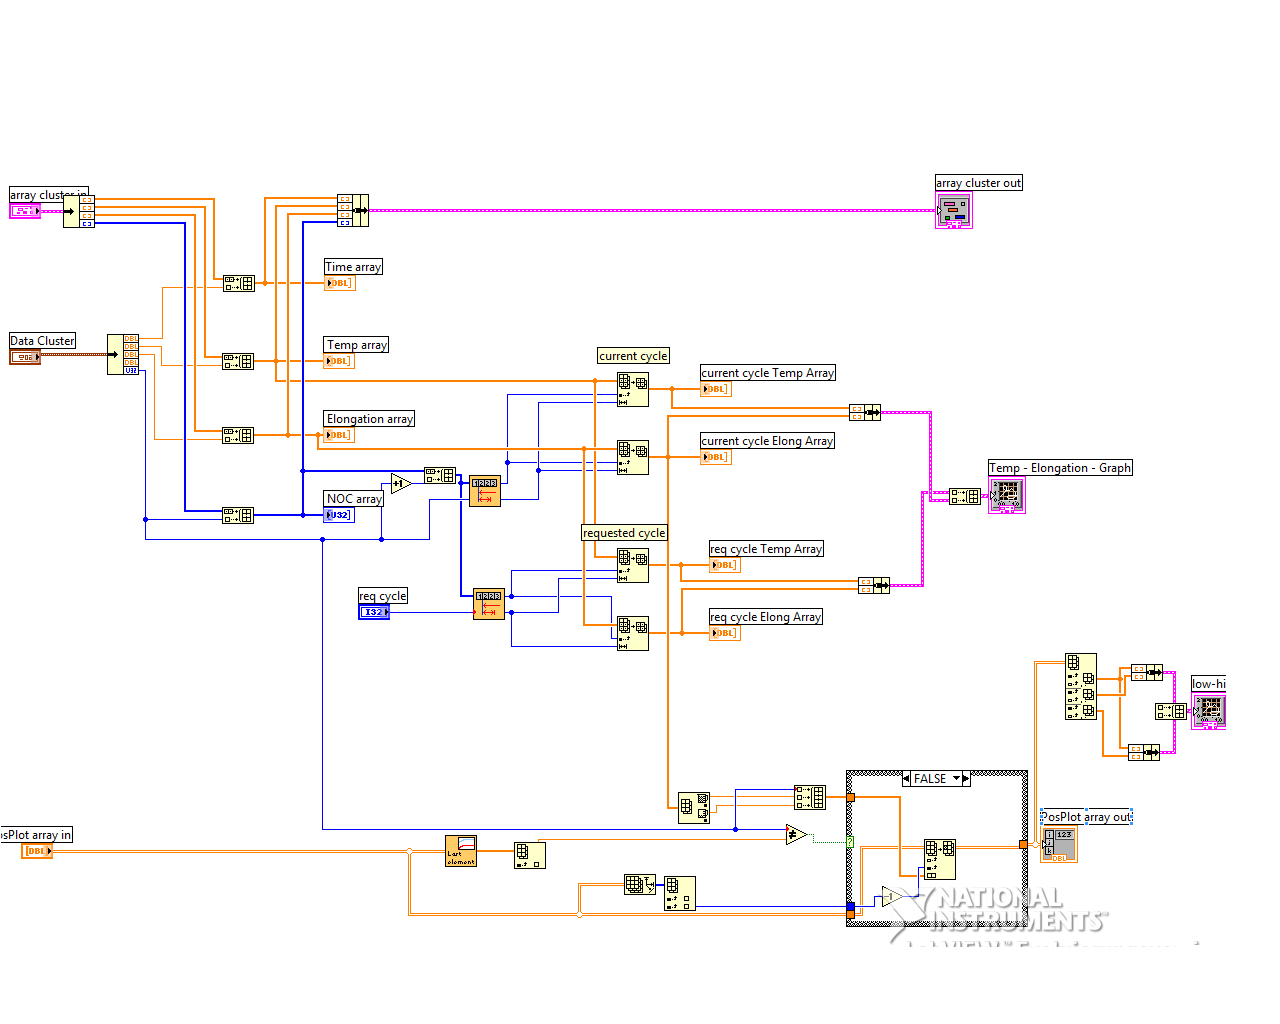This screenshot has width=1280, height=1024.
Task: Click the "Temp array" label
Action: pos(357,345)
